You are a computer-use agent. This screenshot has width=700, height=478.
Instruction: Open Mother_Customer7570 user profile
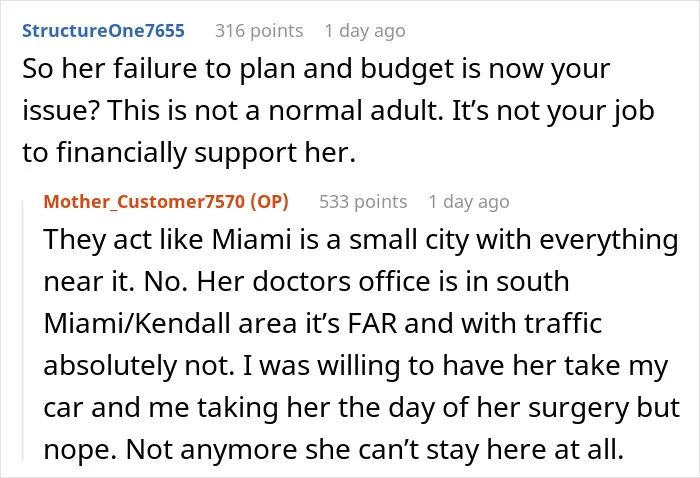(x=144, y=202)
